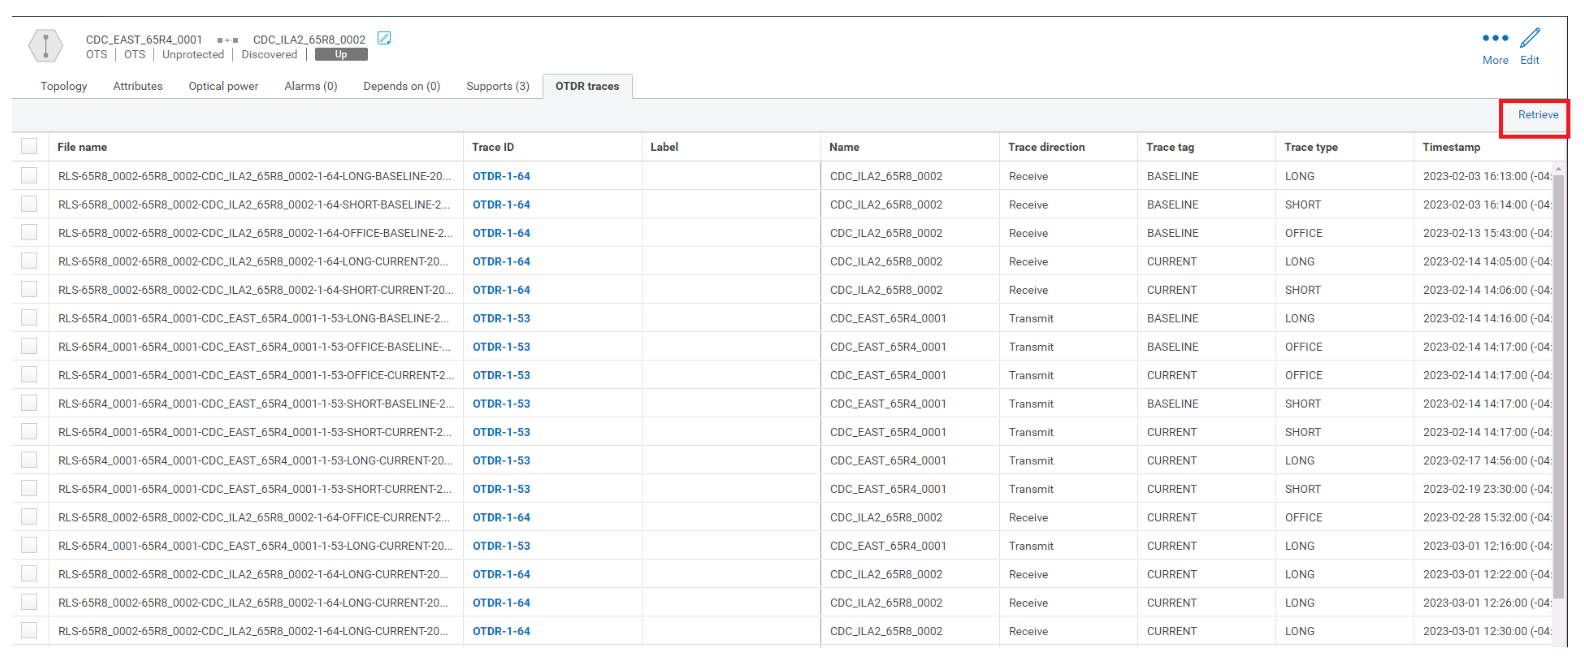Click the timestamp 2023-02-13 15:43:00

click(1487, 233)
